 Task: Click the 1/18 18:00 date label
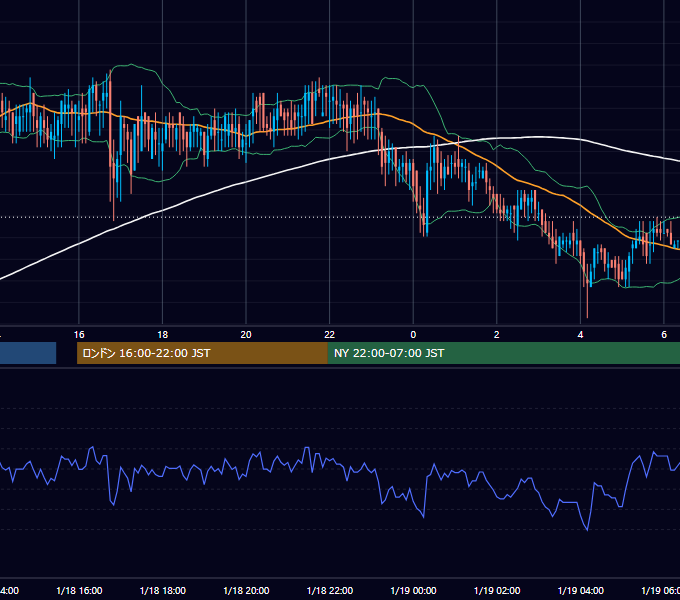[163, 590]
